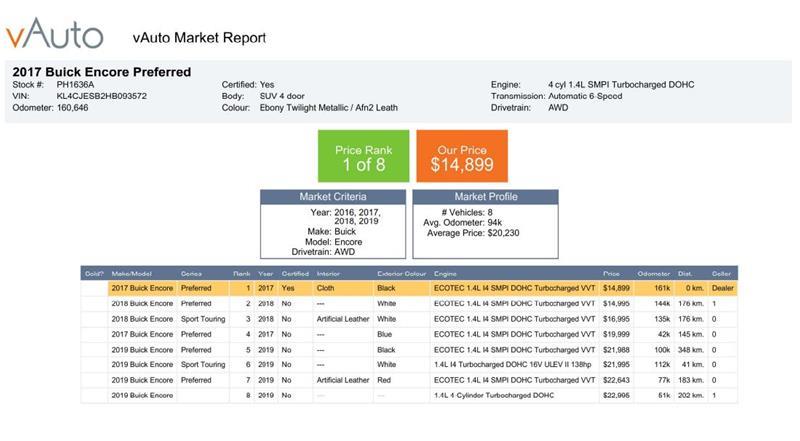The image size is (800, 441).
Task: Click # Vehicles: 8 in Market Profile
Action: coord(466,212)
